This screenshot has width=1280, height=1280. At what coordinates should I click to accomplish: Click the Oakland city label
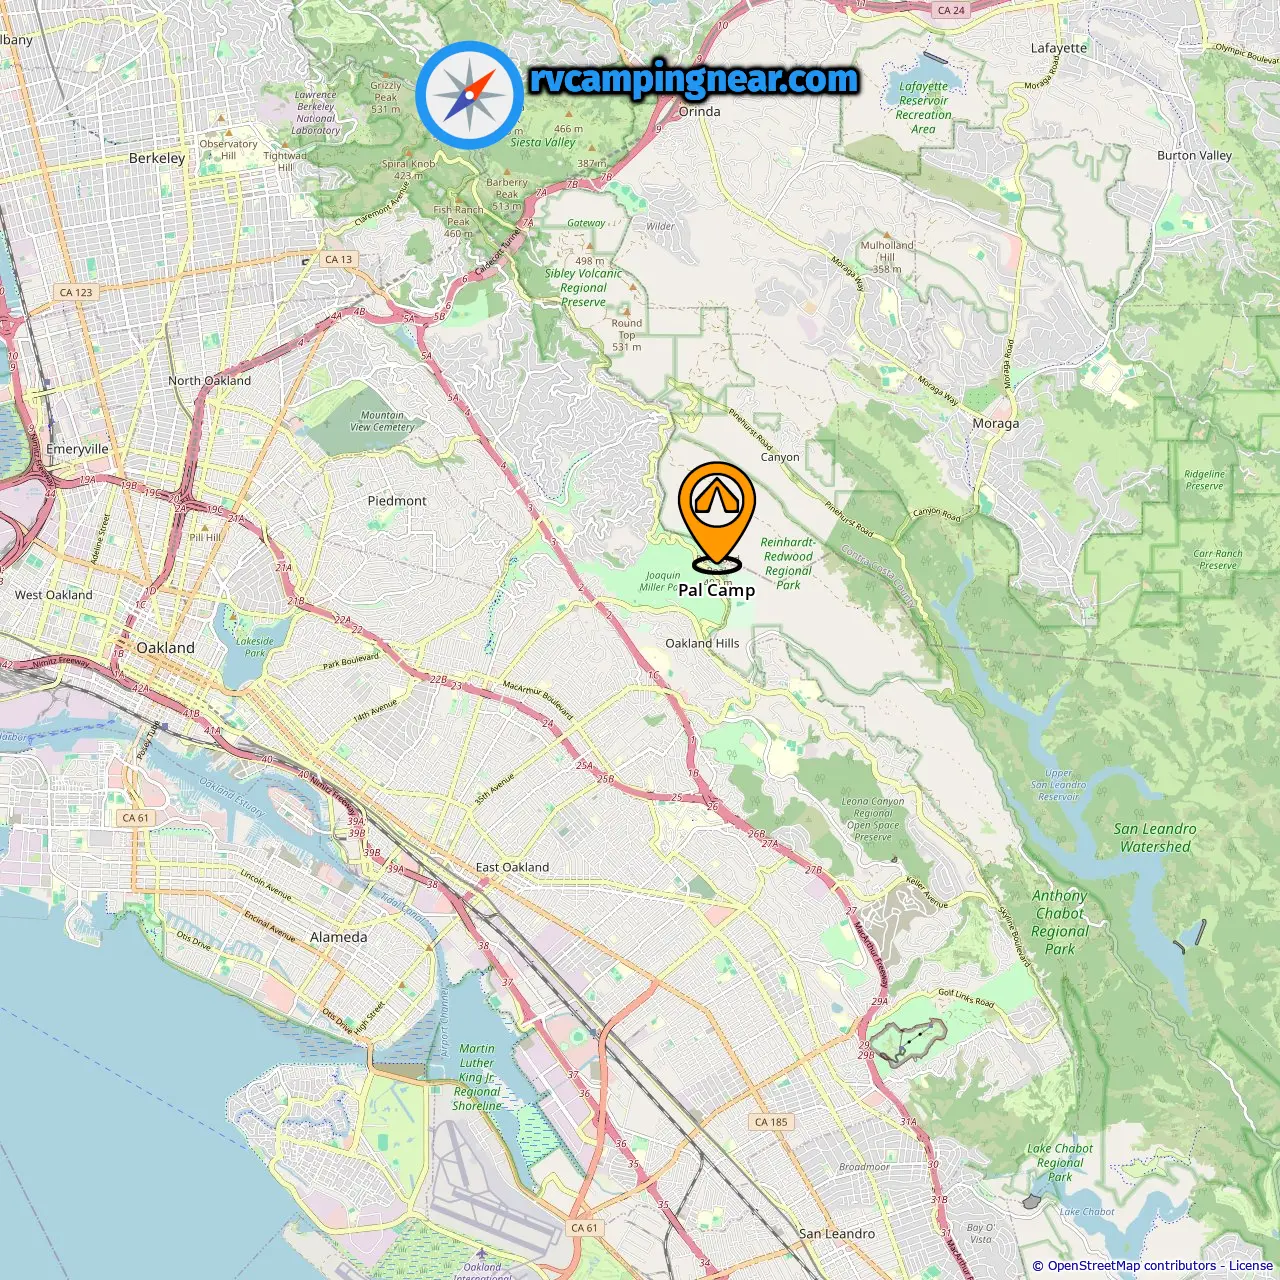coord(166,648)
